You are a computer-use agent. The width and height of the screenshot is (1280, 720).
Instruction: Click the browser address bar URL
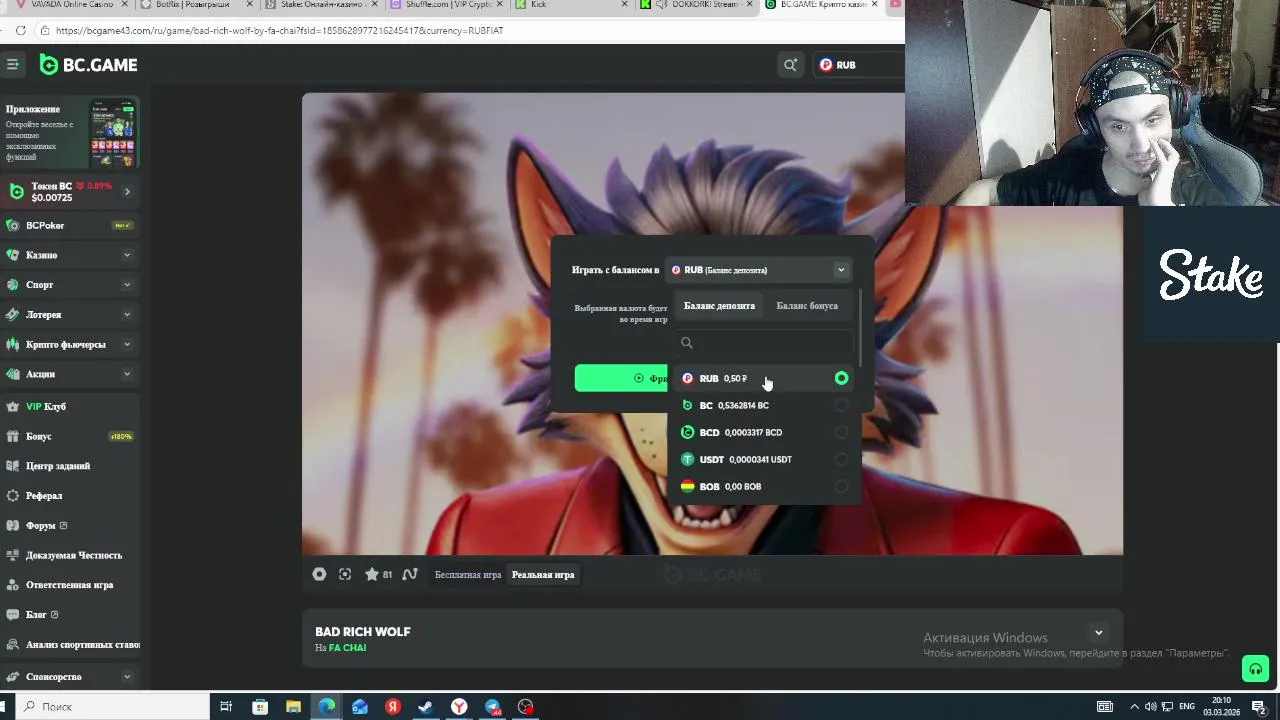(280, 31)
